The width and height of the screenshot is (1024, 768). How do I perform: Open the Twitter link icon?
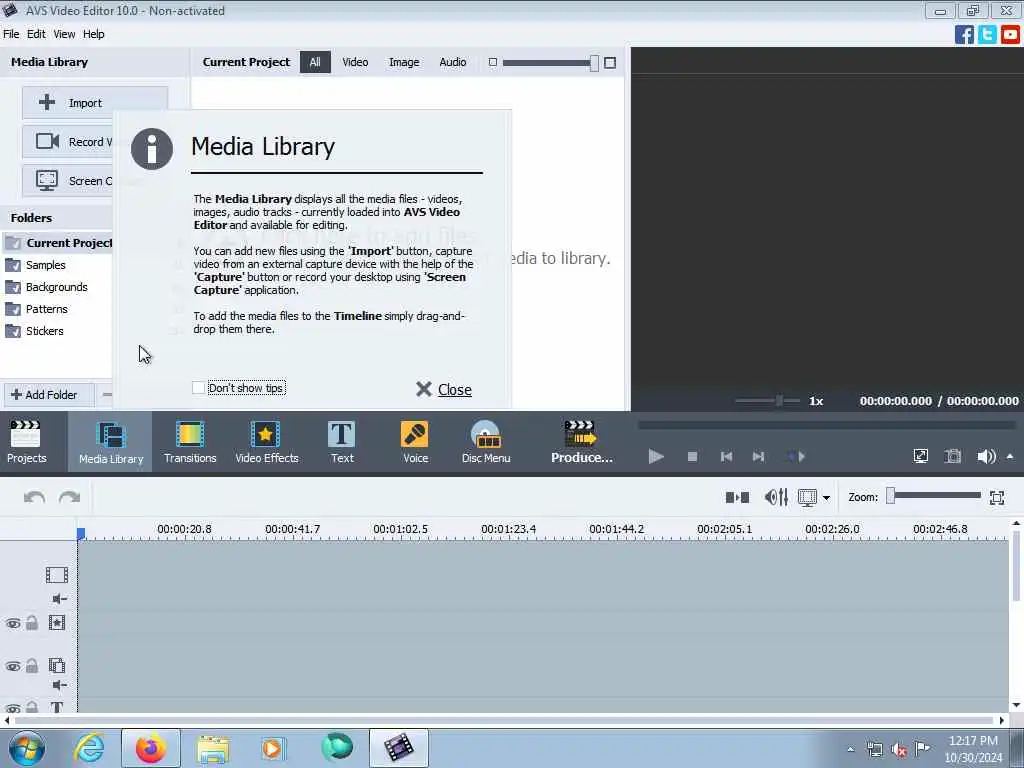(987, 34)
